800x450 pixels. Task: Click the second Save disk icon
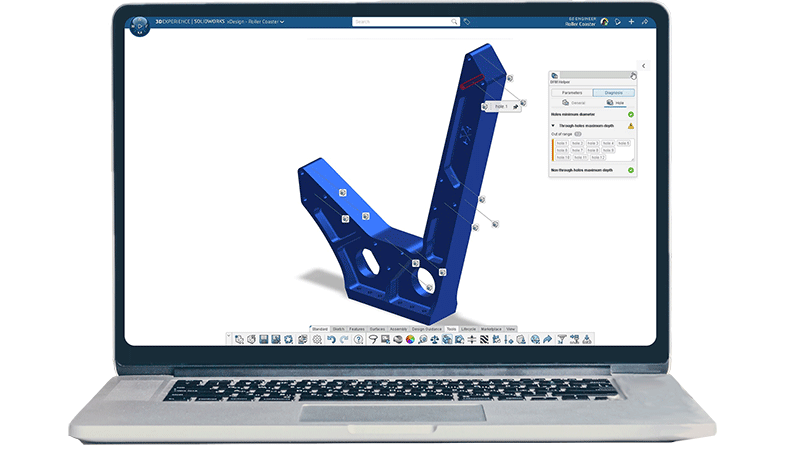[276, 339]
